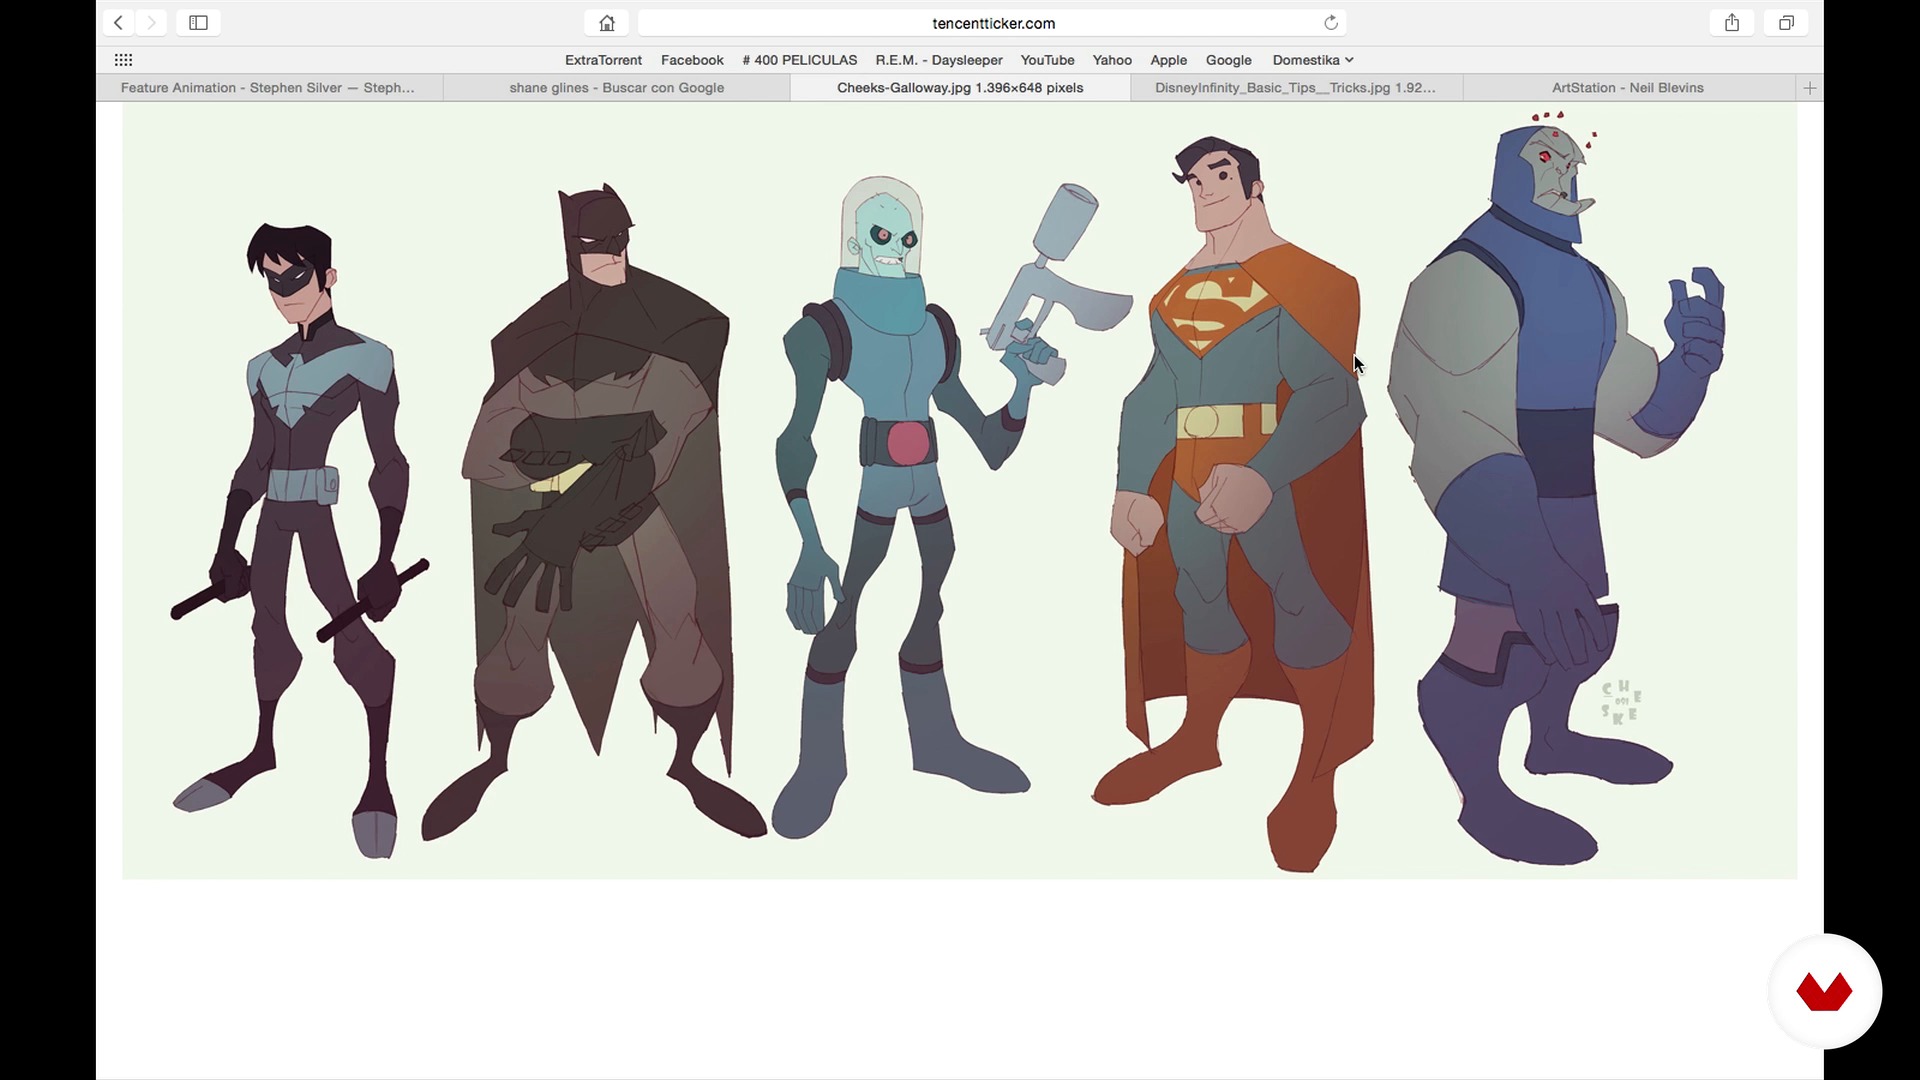The width and height of the screenshot is (1920, 1080).
Task: Open the R.E.M. - Daysleeper bookmark
Action: [x=939, y=60]
